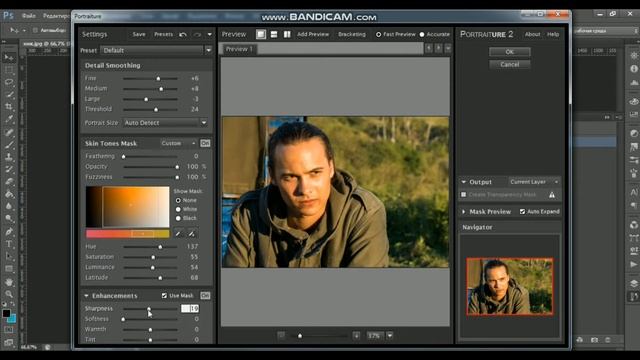This screenshot has height=360, width=640.
Task: Click the OK button
Action: (x=509, y=52)
